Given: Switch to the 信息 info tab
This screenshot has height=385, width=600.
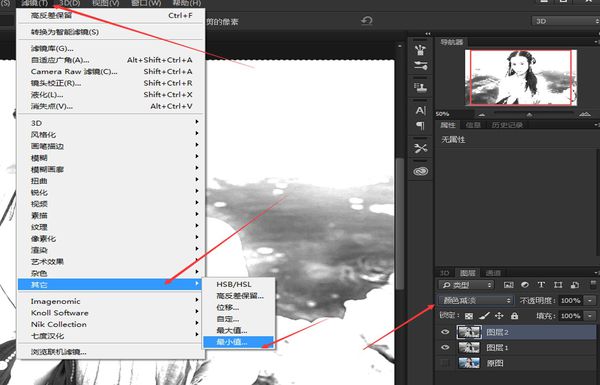Looking at the screenshot, I should click(473, 125).
